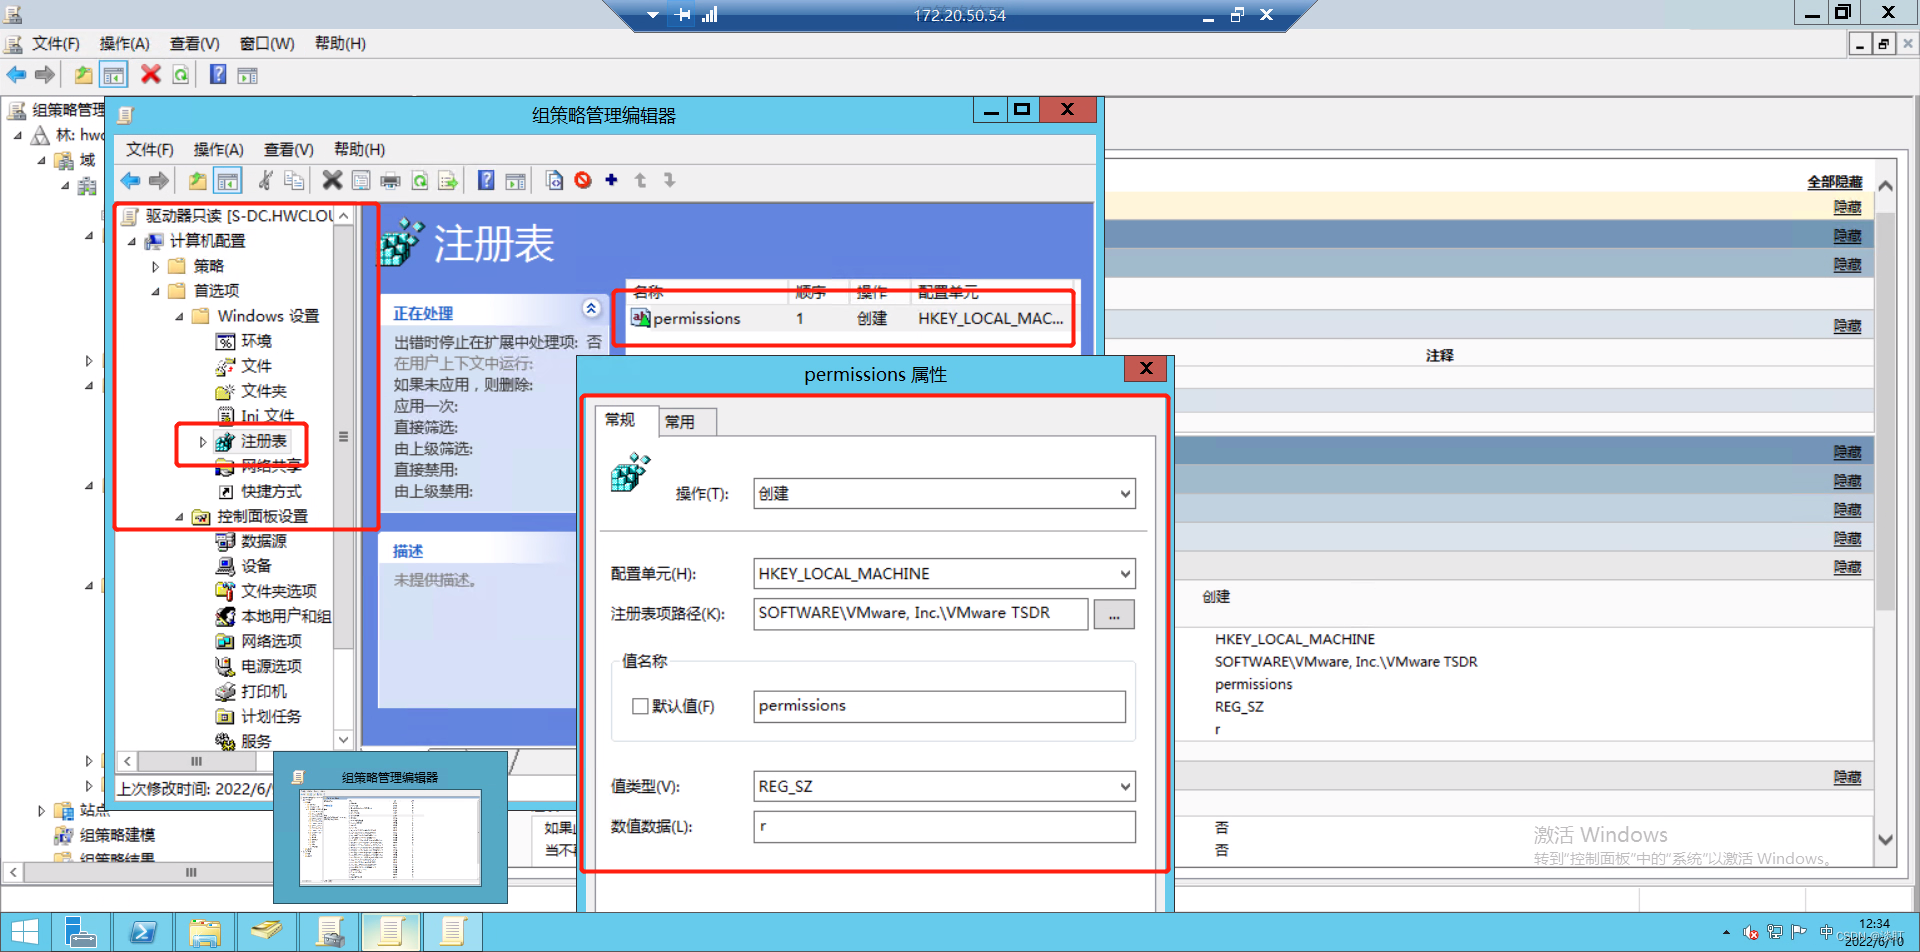Click the red stop-processing icon in editor toolbar
The width and height of the screenshot is (1920, 952).
[583, 180]
